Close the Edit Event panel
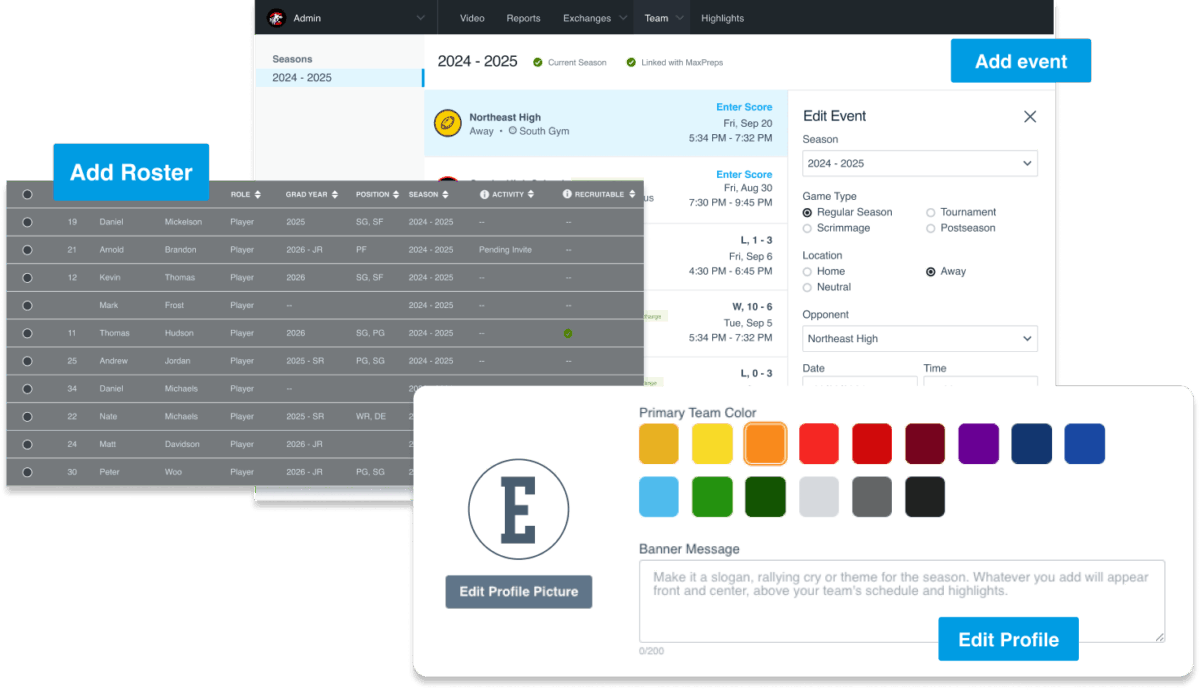Viewport: 1200px width, 690px height. click(1030, 116)
